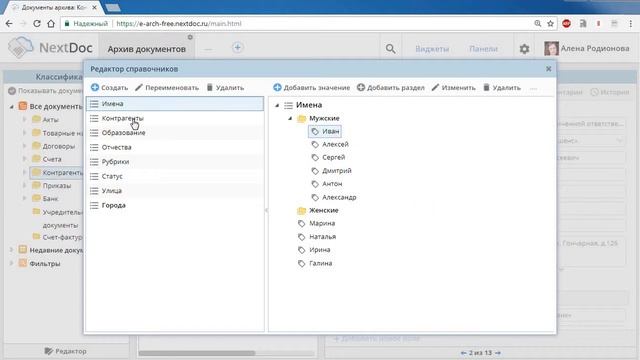Image resolution: width=640 pixels, height=360 pixels.
Task: Click Переименовать in the reference list toolbar
Action: tap(167, 87)
